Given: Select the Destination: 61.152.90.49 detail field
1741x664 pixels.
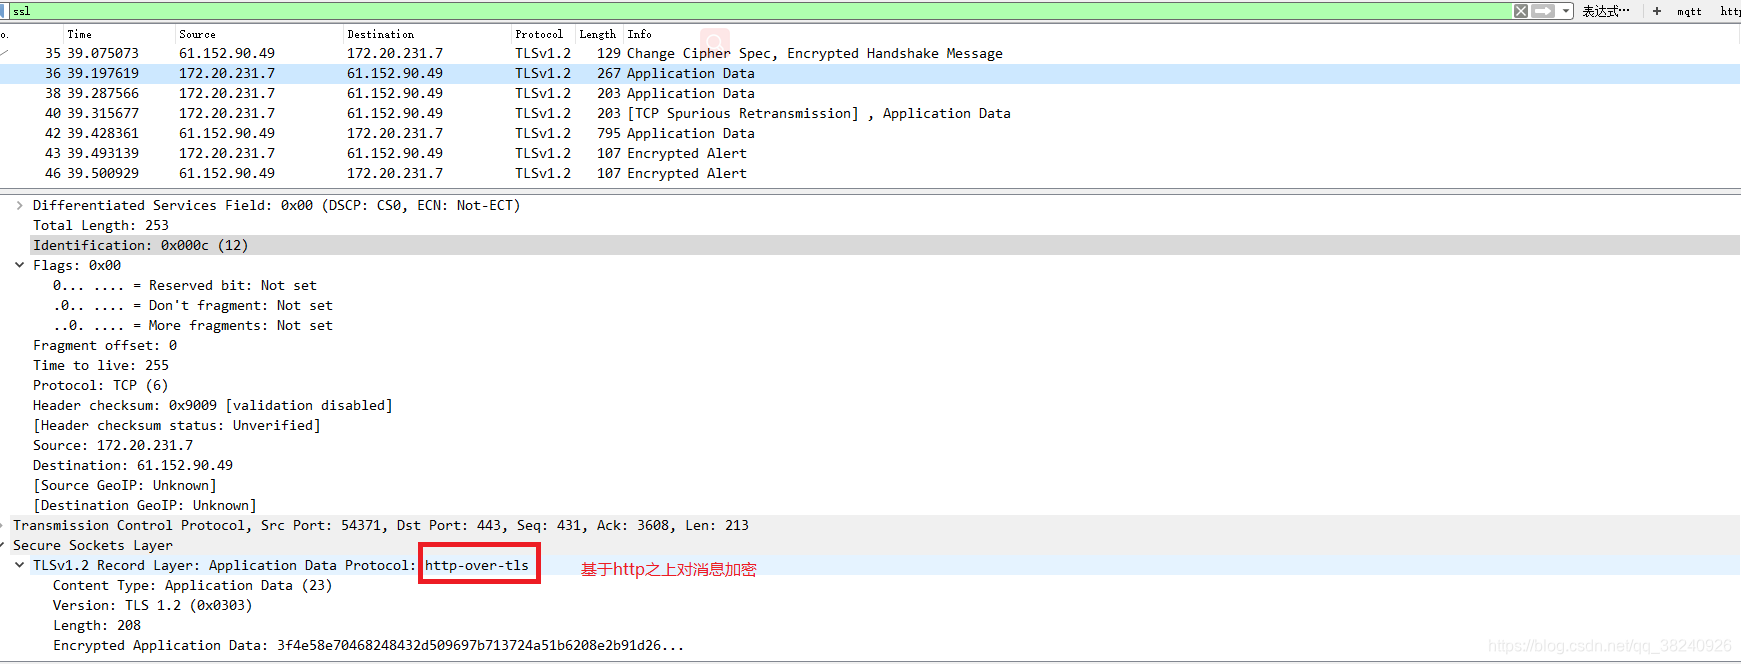Looking at the screenshot, I should (133, 465).
